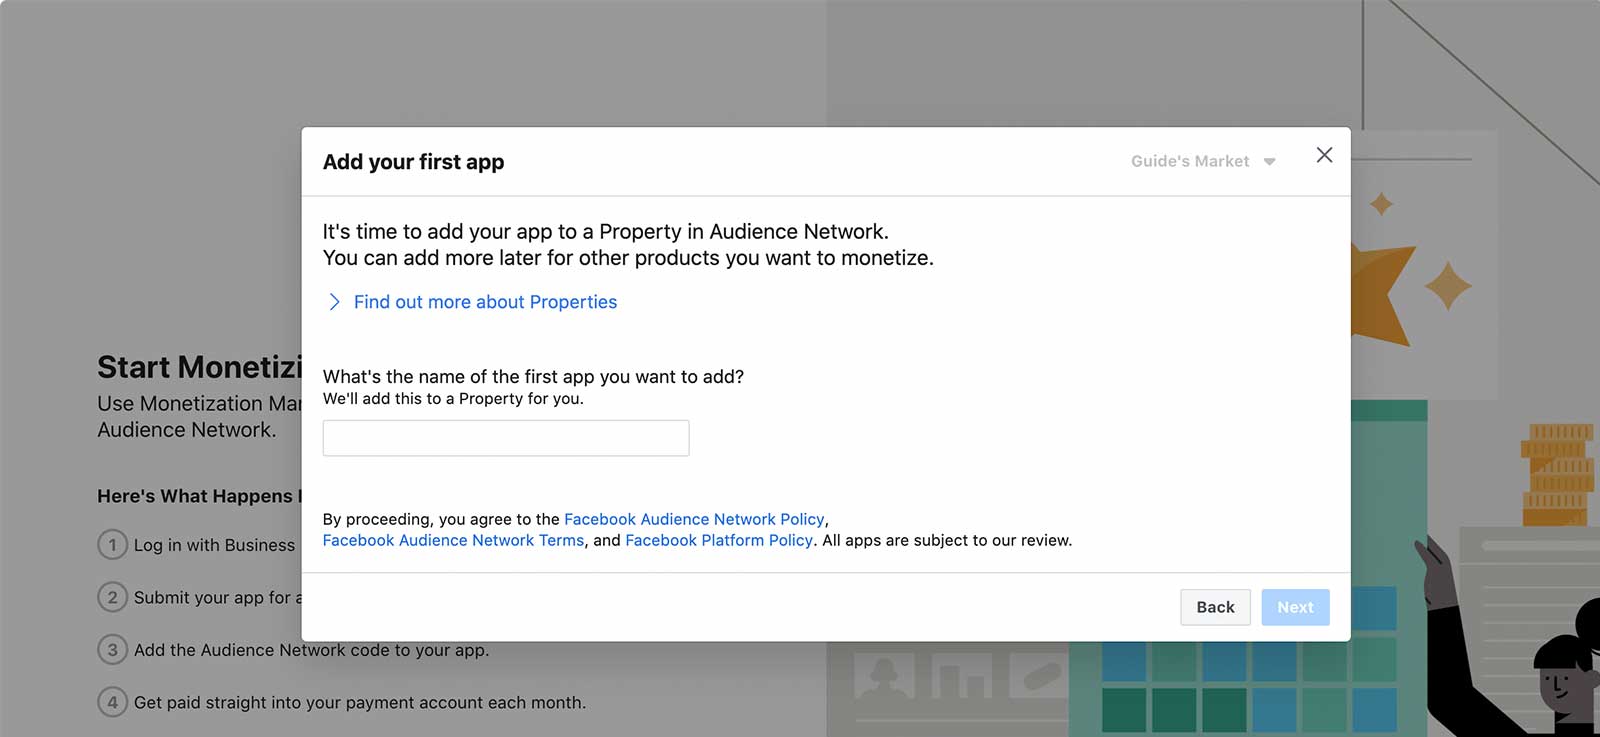Click the 'Here's What Happens' heading
This screenshot has width=1600, height=737.
[199, 496]
